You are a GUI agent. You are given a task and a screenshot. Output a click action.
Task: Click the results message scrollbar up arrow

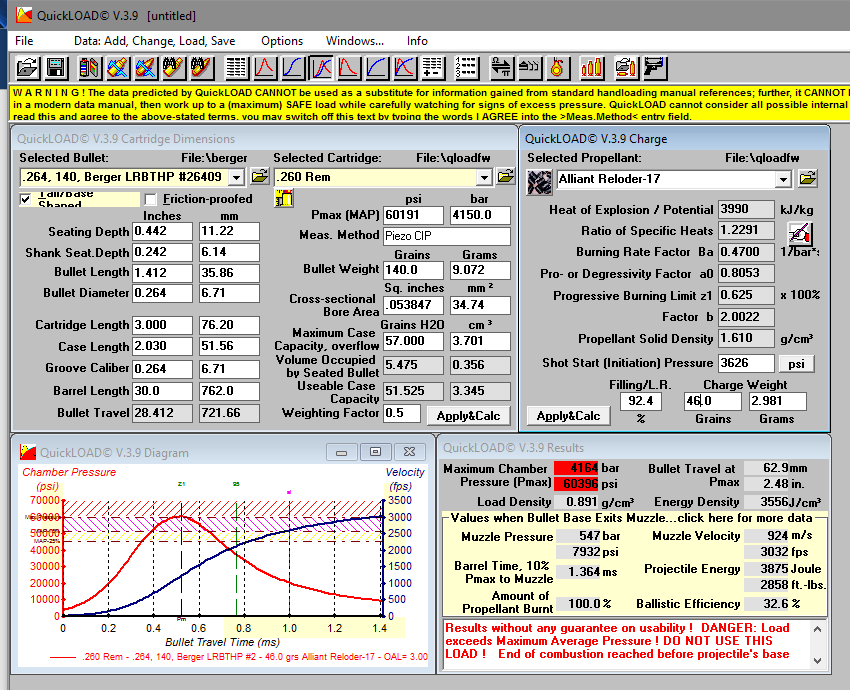click(x=817, y=629)
